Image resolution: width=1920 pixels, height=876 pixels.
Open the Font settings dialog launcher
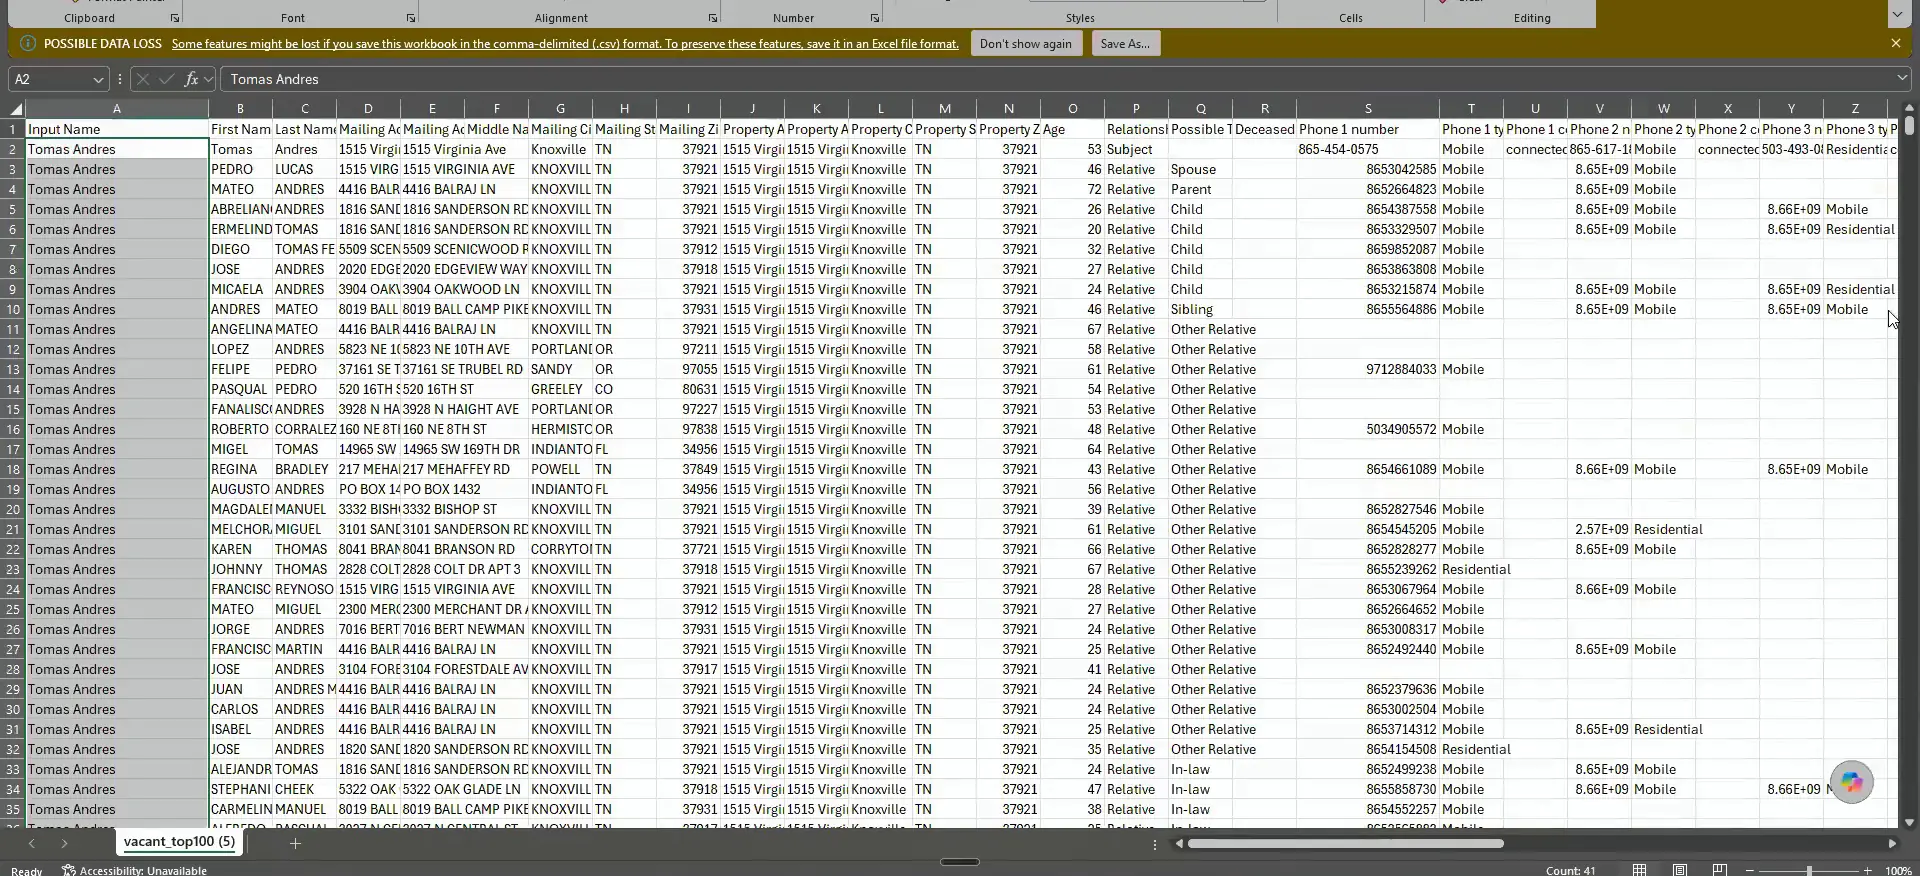click(411, 18)
